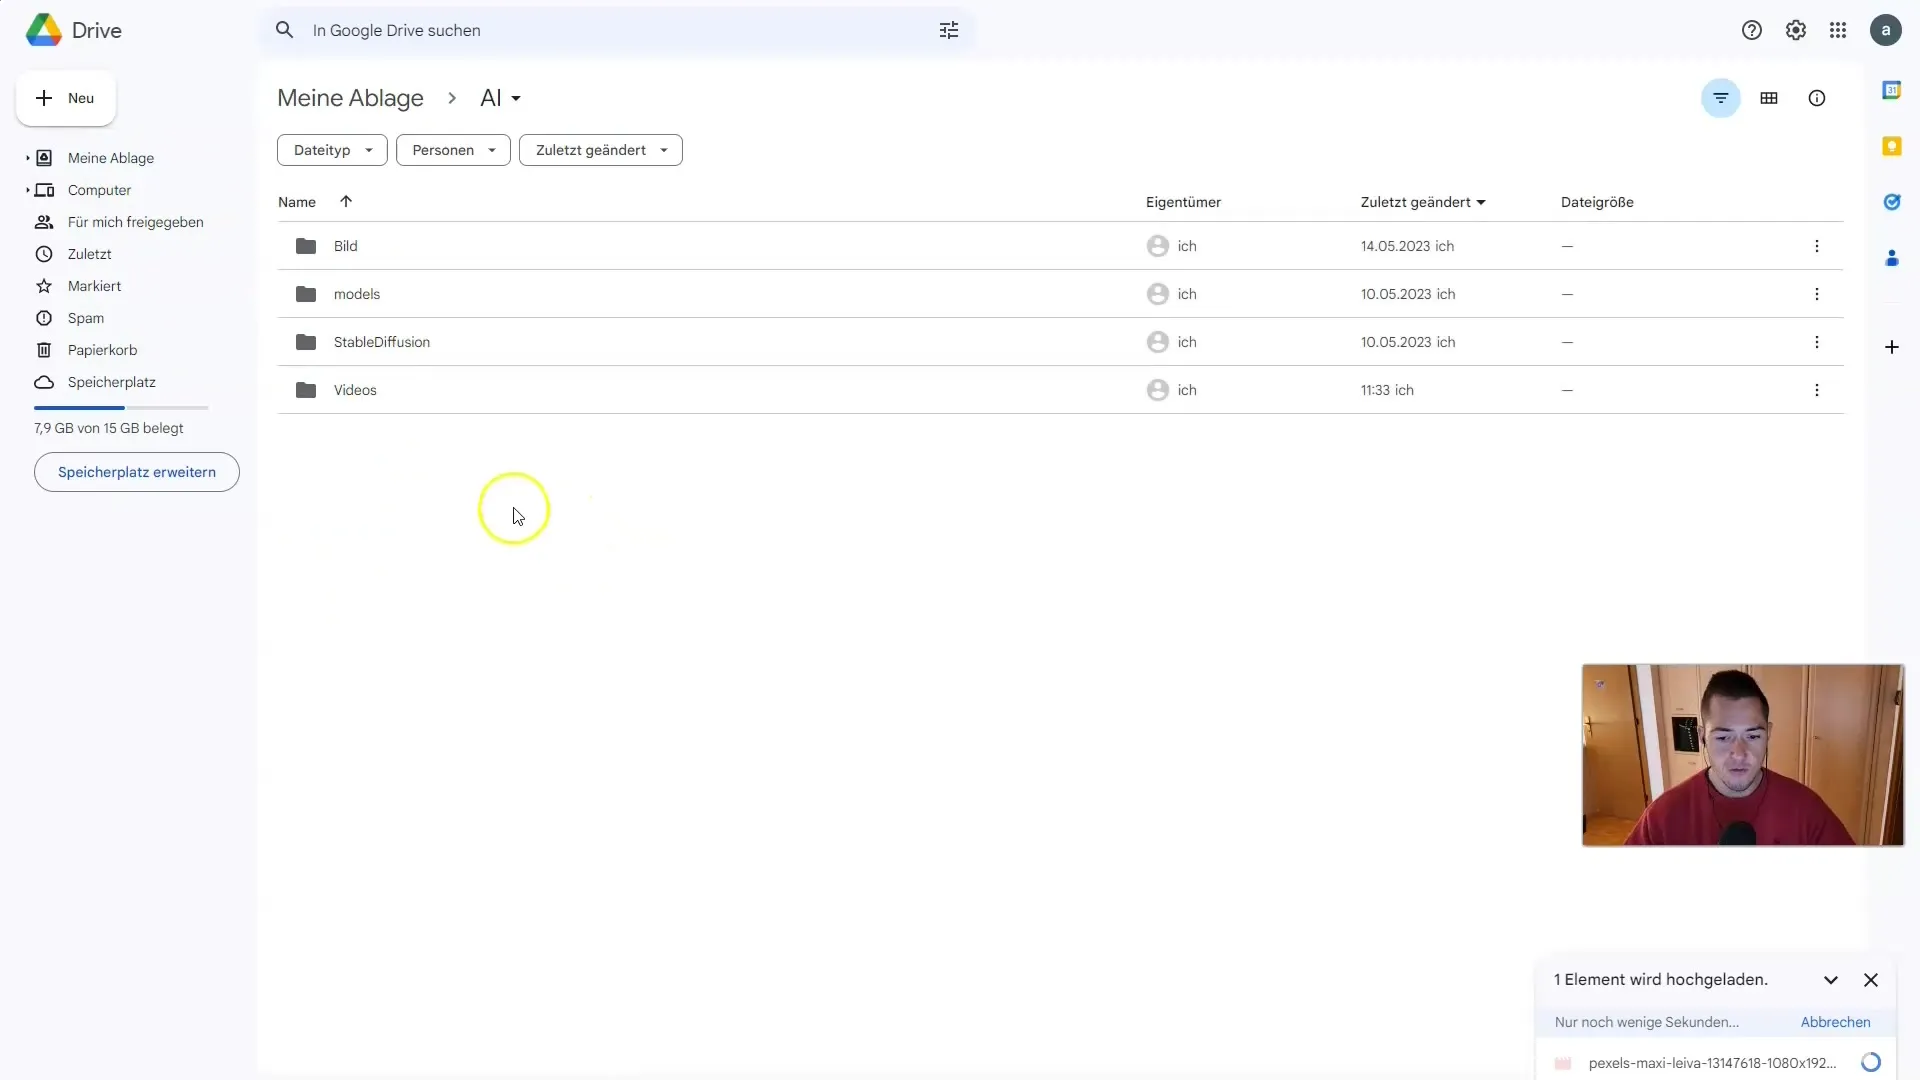
Task: Select the Videos folder row
Action: [1060, 390]
